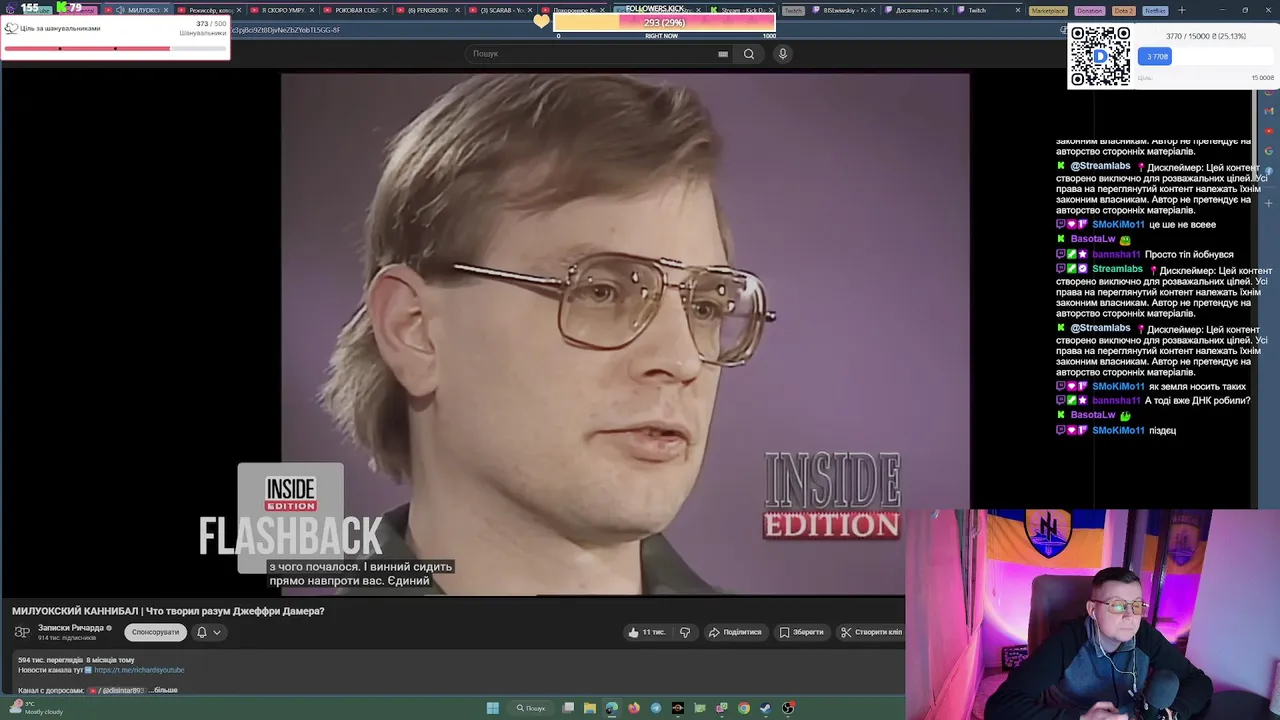This screenshot has height=720, width=1280.
Task: Open Firefox from the taskbar
Action: (x=634, y=708)
